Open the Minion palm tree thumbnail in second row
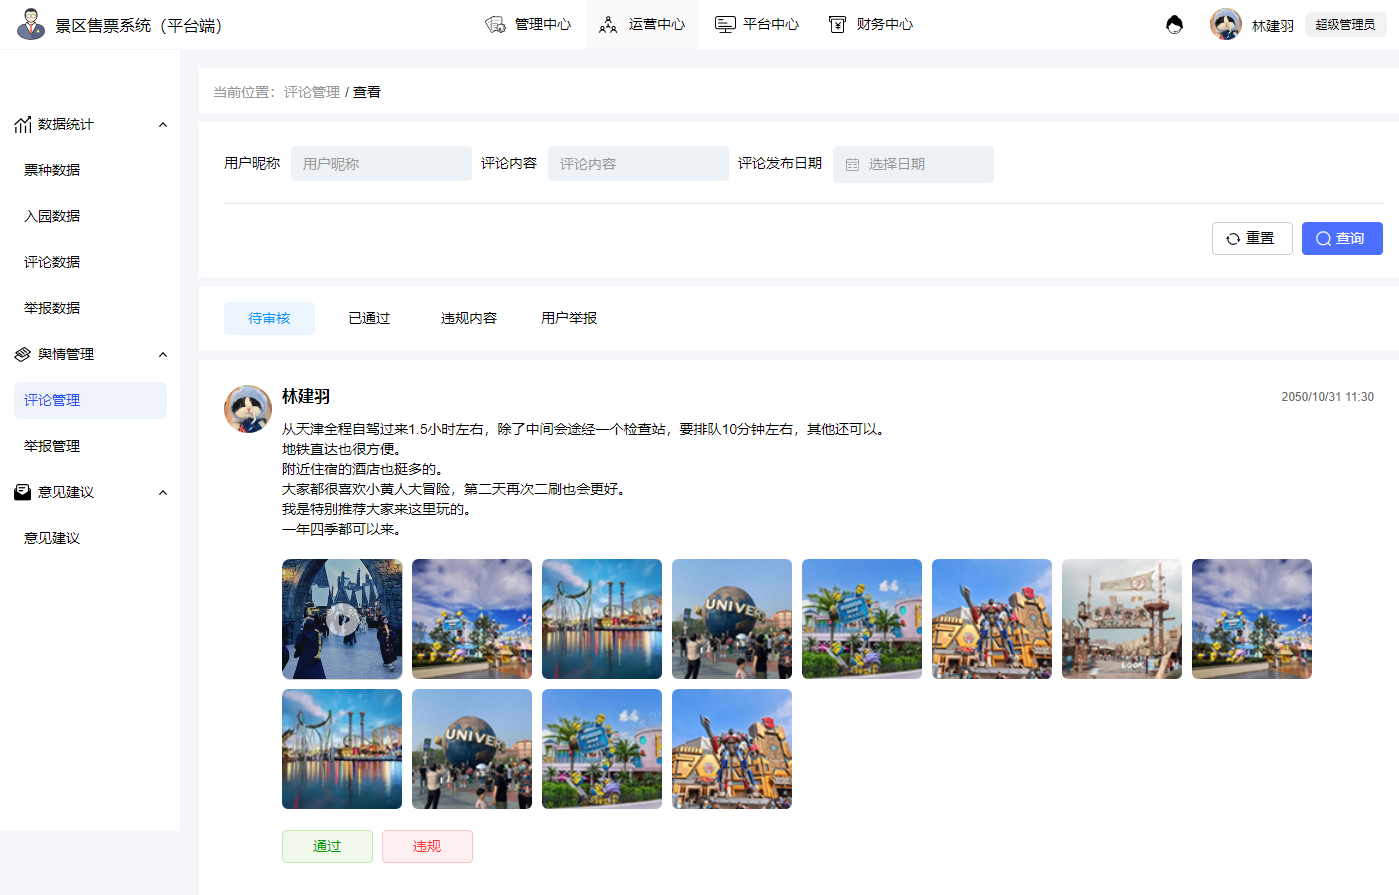The height and width of the screenshot is (895, 1399). pos(602,749)
